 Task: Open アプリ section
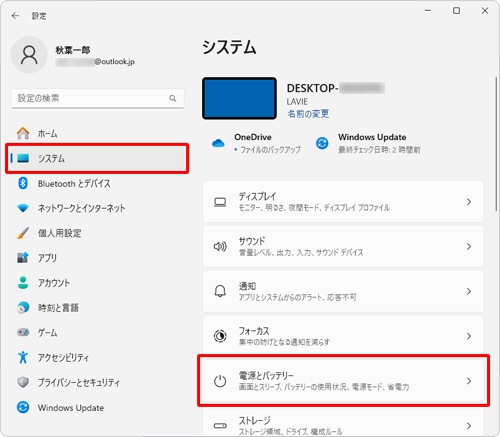coord(97,258)
